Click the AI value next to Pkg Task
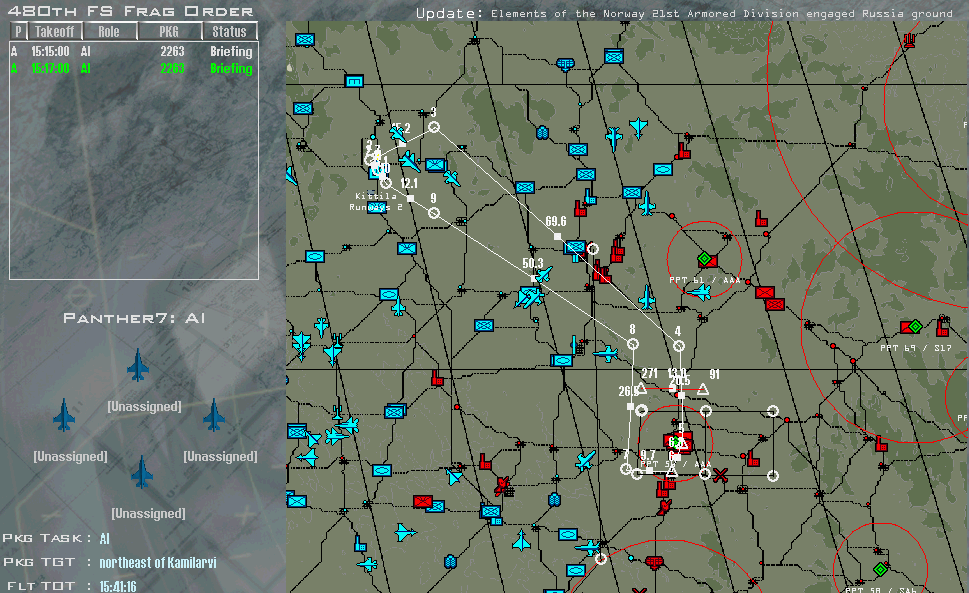 104,539
